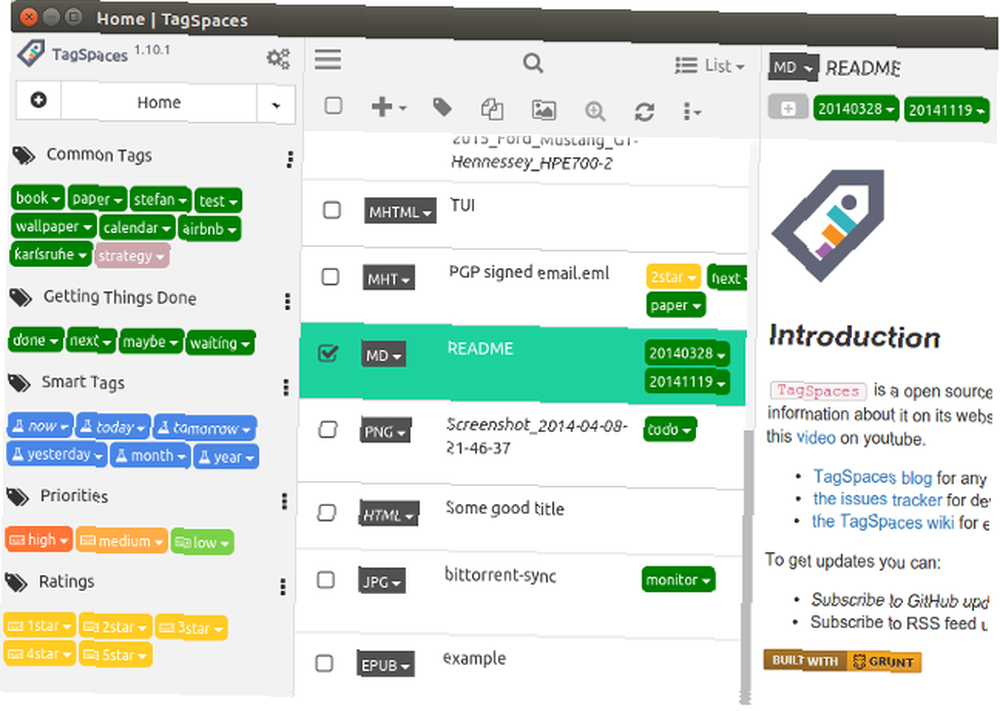Screen dimensions: 1000x711
Task: Reload the file list with refresh icon
Action: pyautogui.click(x=644, y=112)
